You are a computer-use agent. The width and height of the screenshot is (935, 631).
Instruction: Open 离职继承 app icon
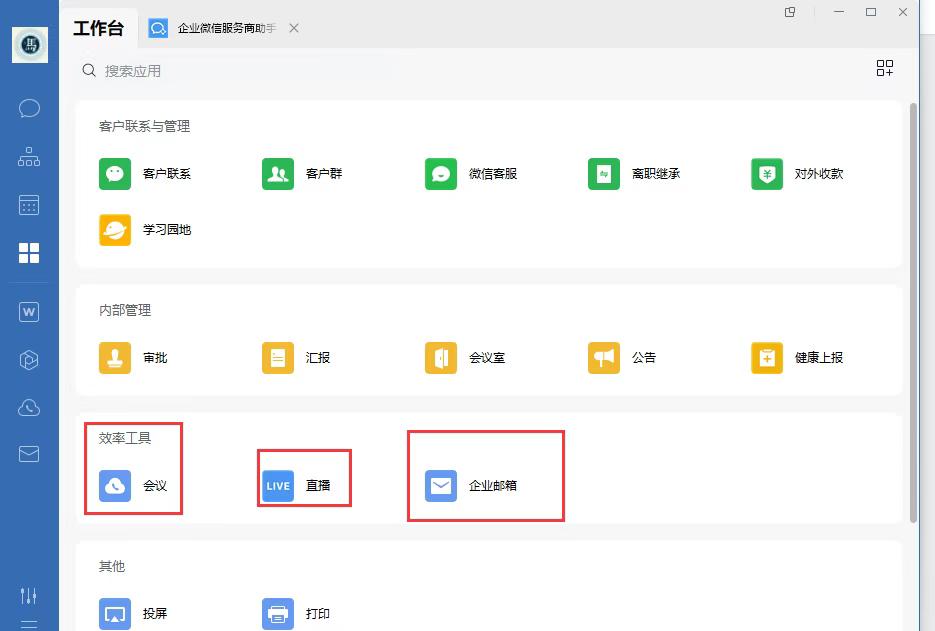(x=604, y=173)
